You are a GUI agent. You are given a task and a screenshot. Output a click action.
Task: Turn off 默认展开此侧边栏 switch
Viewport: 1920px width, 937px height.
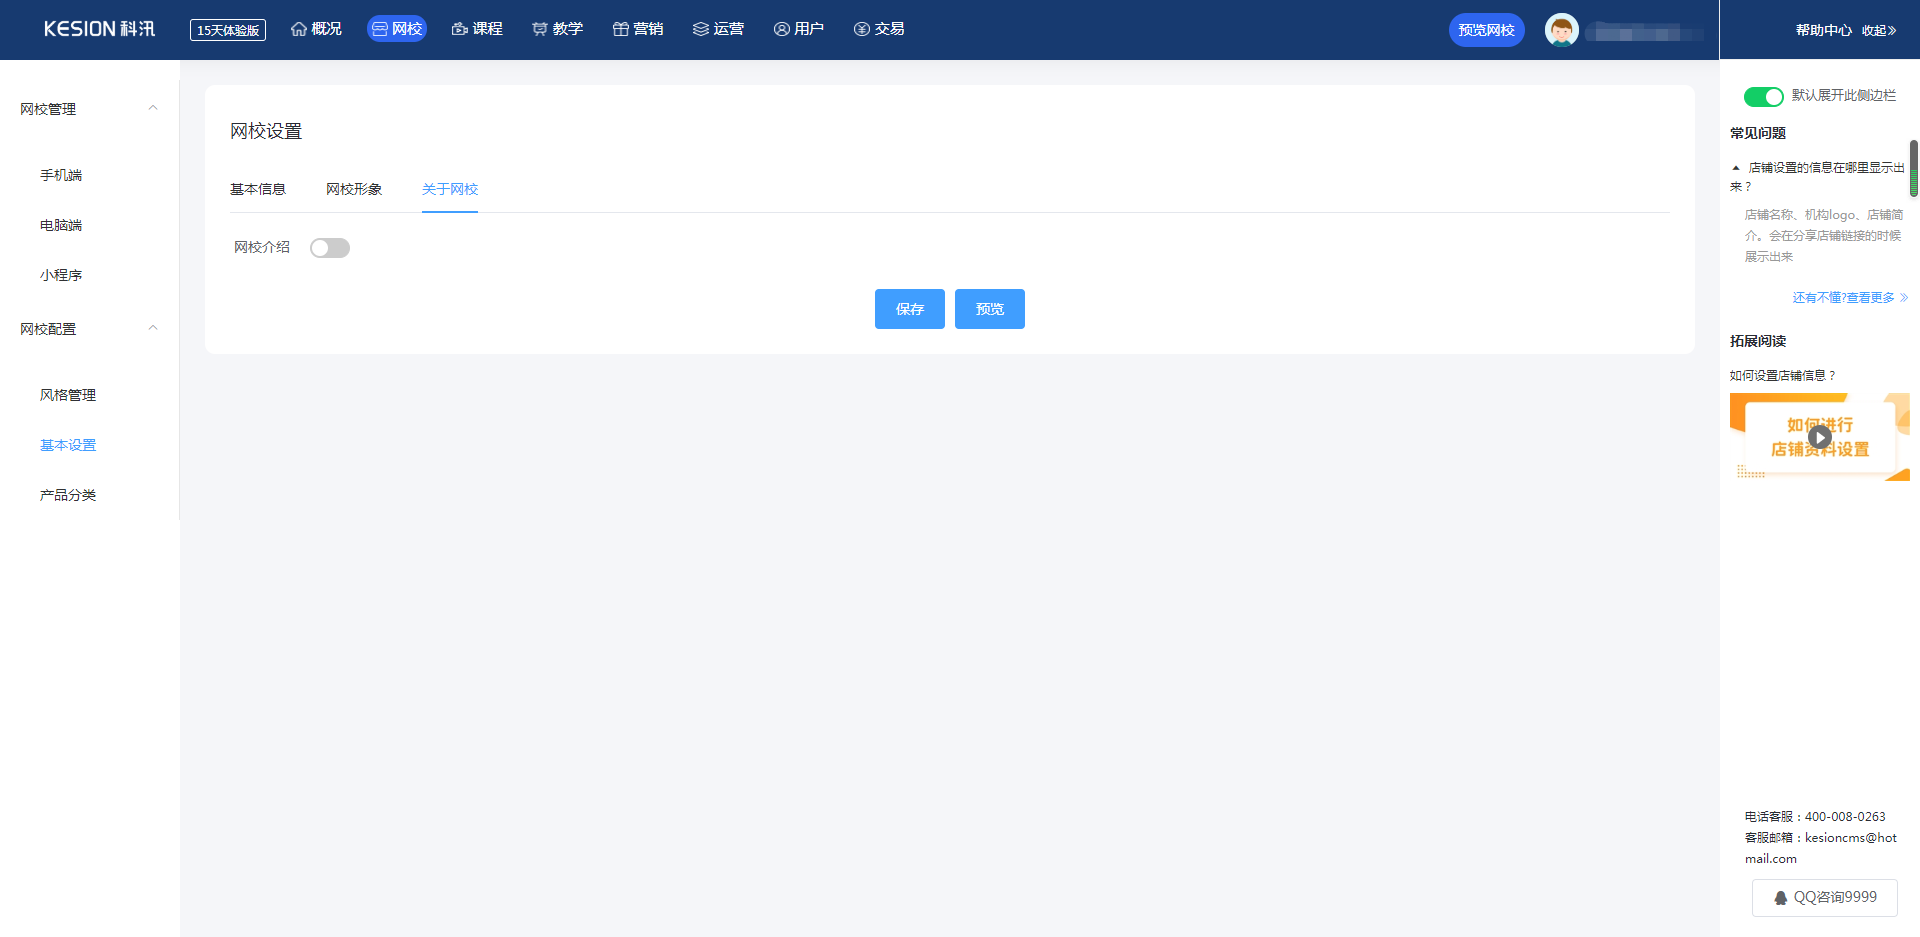pyautogui.click(x=1763, y=96)
